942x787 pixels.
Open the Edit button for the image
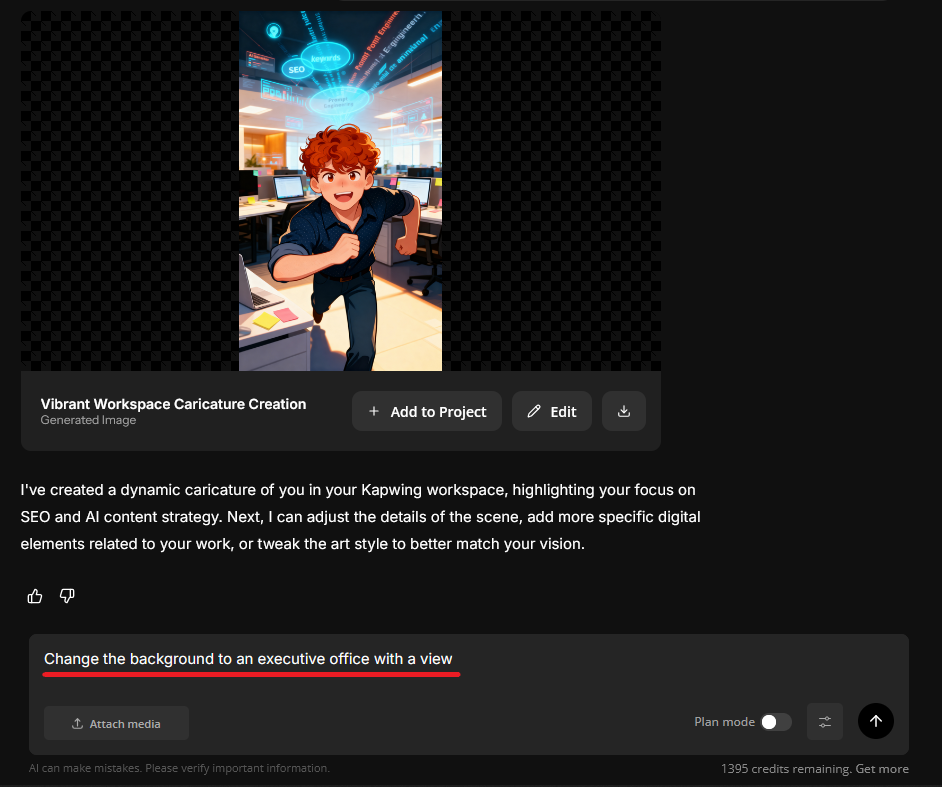pos(551,411)
